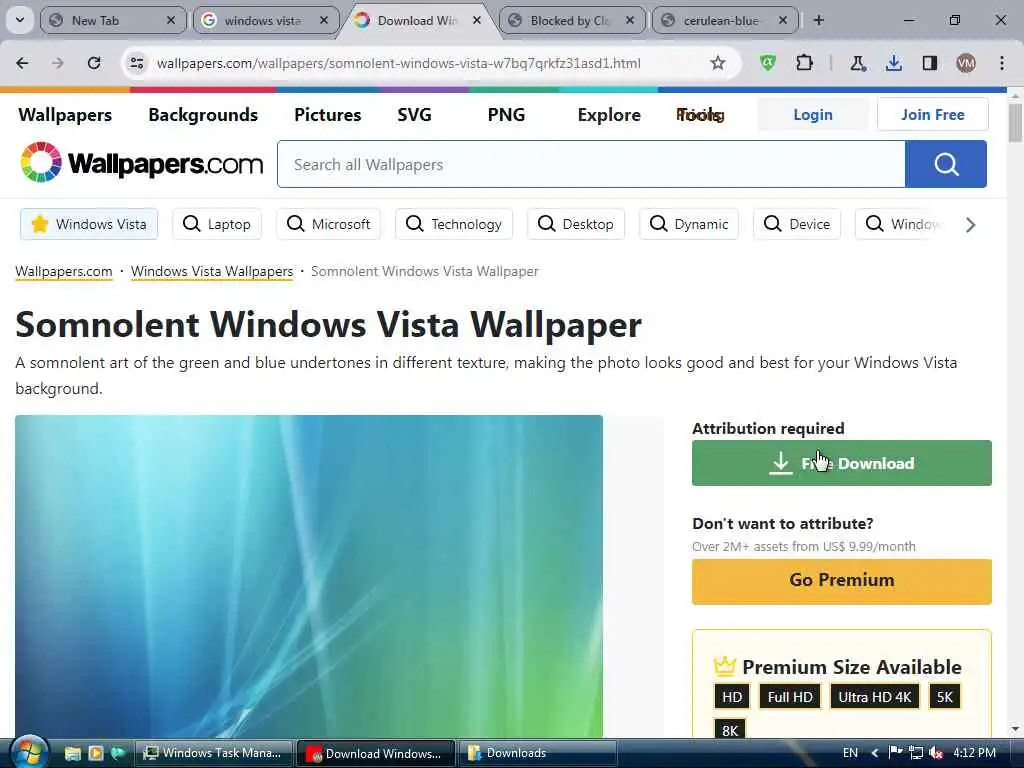Open a new tab with plus button
This screenshot has width=1024, height=768.
[x=818, y=20]
